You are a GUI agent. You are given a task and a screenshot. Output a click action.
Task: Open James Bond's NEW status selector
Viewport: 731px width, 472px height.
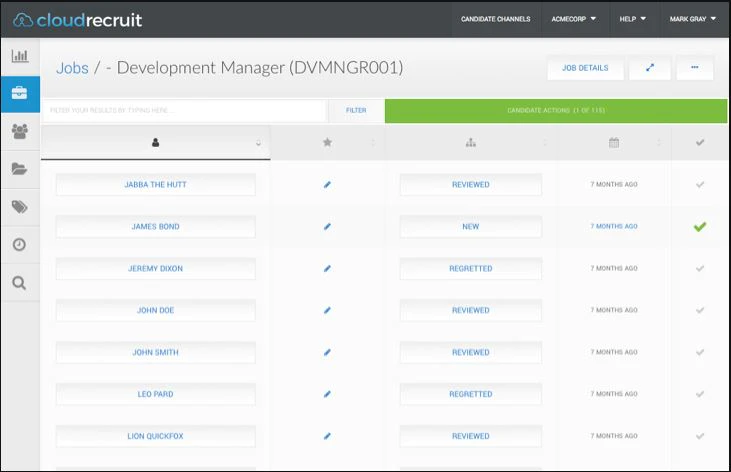(470, 227)
